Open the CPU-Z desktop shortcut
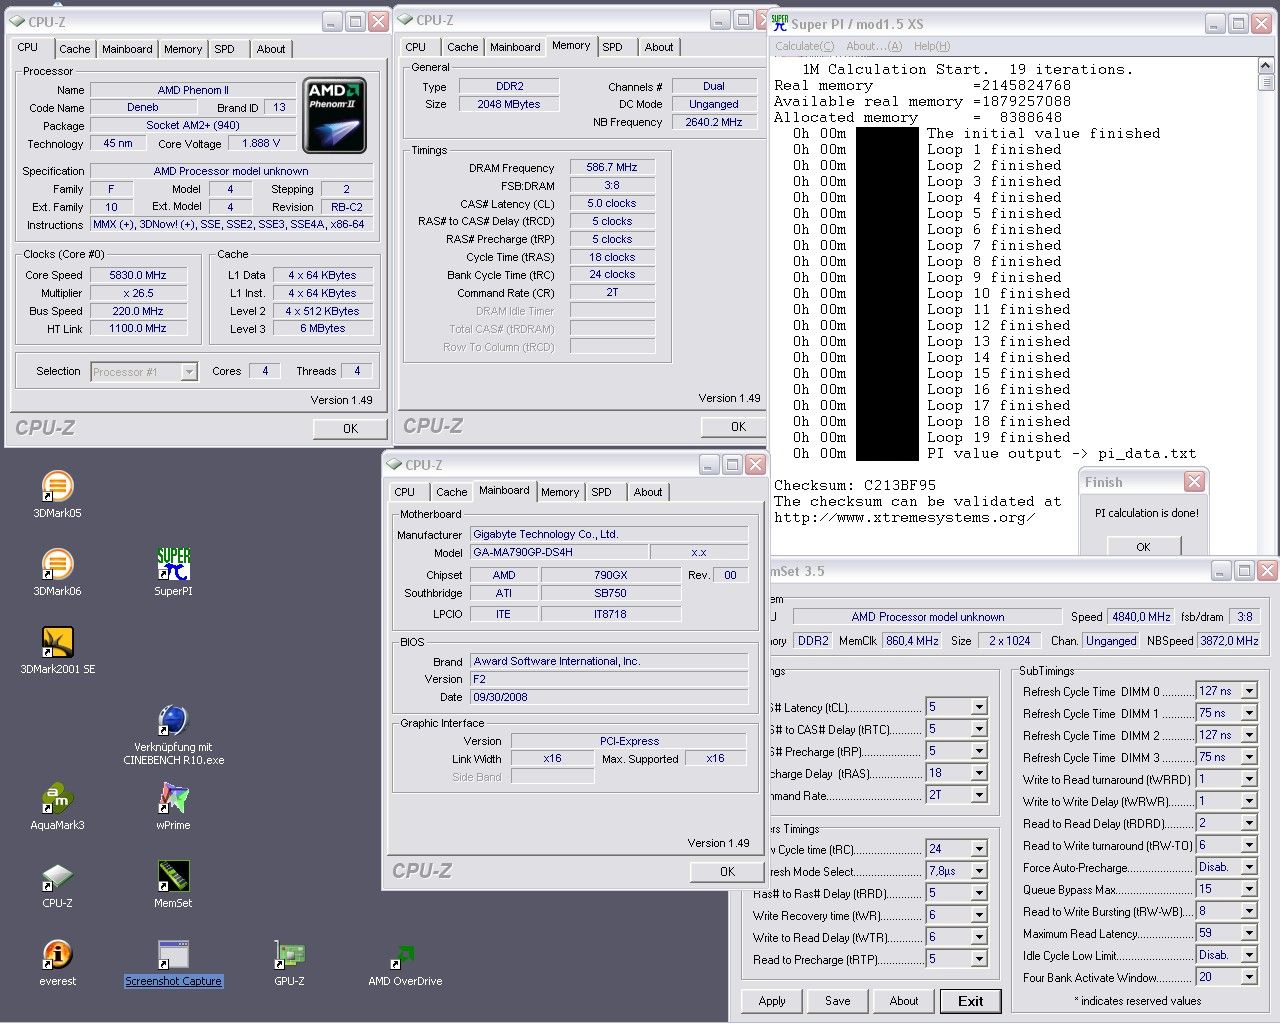The height and width of the screenshot is (1024, 1280). coord(57,884)
